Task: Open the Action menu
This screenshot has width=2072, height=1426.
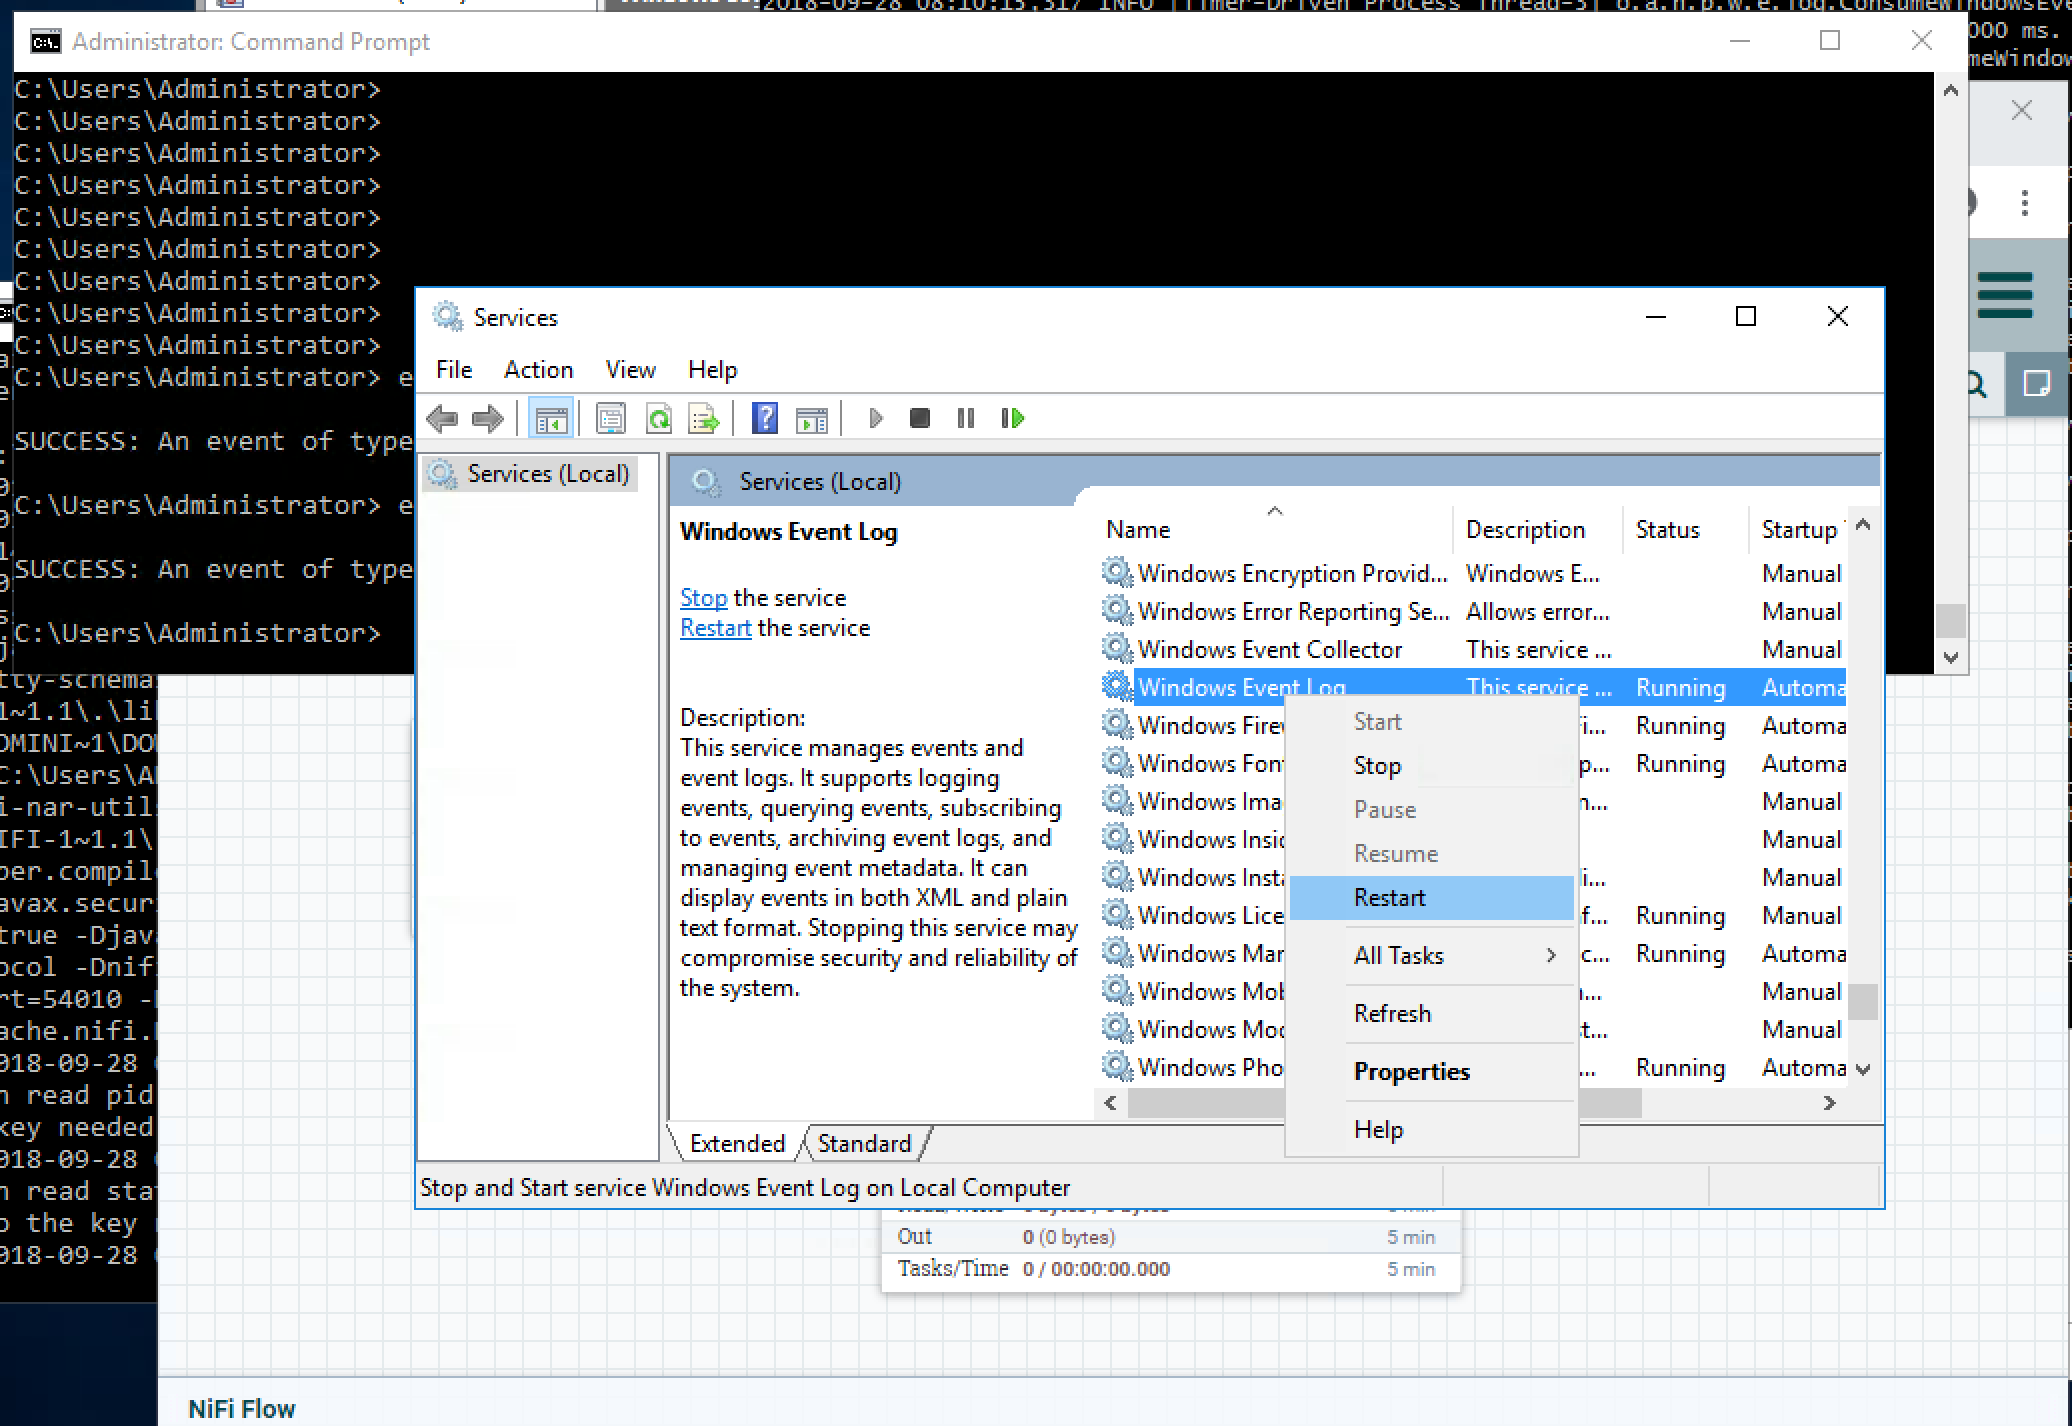Action: (x=538, y=370)
